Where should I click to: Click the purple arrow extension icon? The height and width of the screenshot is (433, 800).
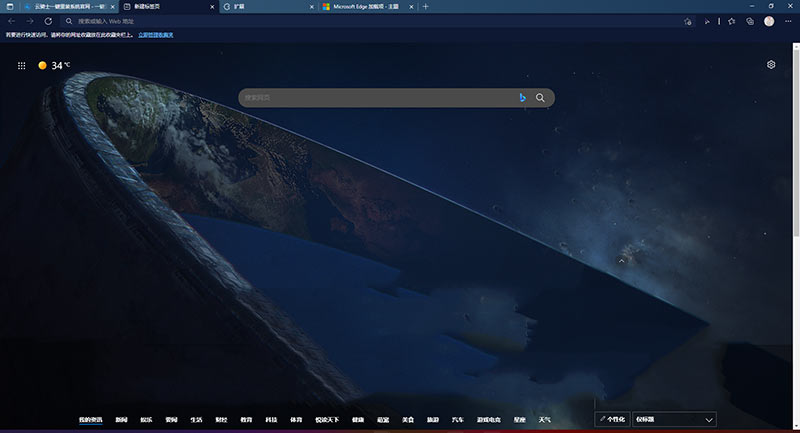click(x=707, y=21)
